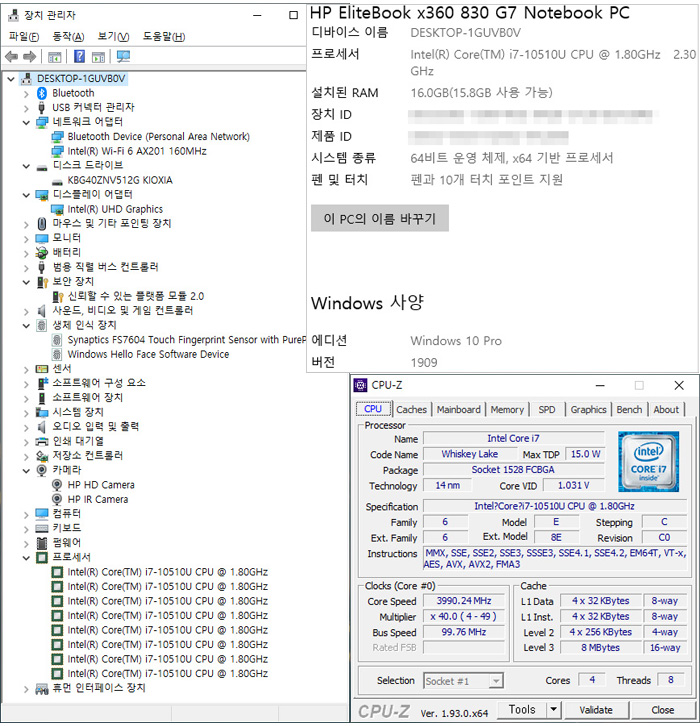The image size is (700, 726).
Task: Select the 인쇄 대기열 printer icon
Action: 42,441
